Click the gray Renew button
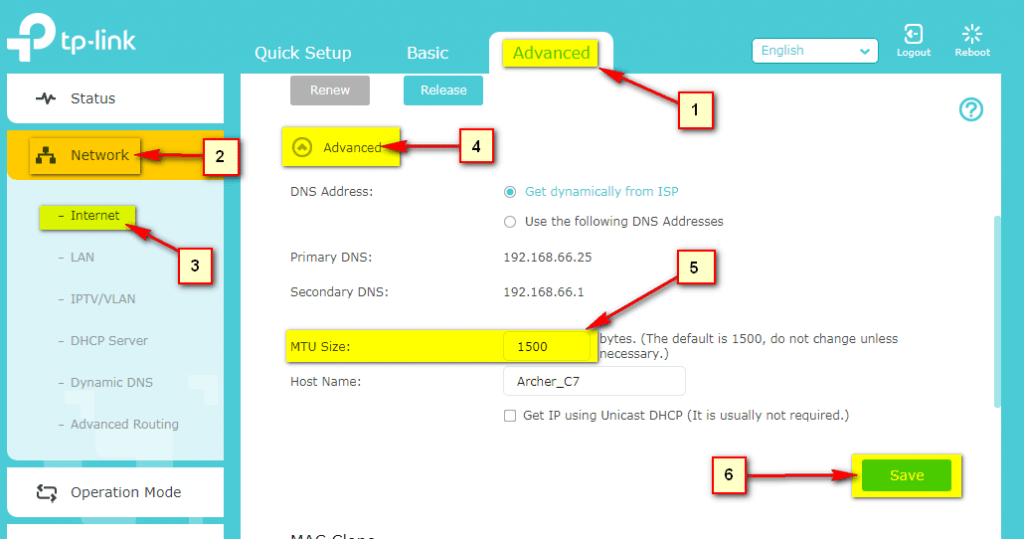1024x539 pixels. (x=330, y=90)
